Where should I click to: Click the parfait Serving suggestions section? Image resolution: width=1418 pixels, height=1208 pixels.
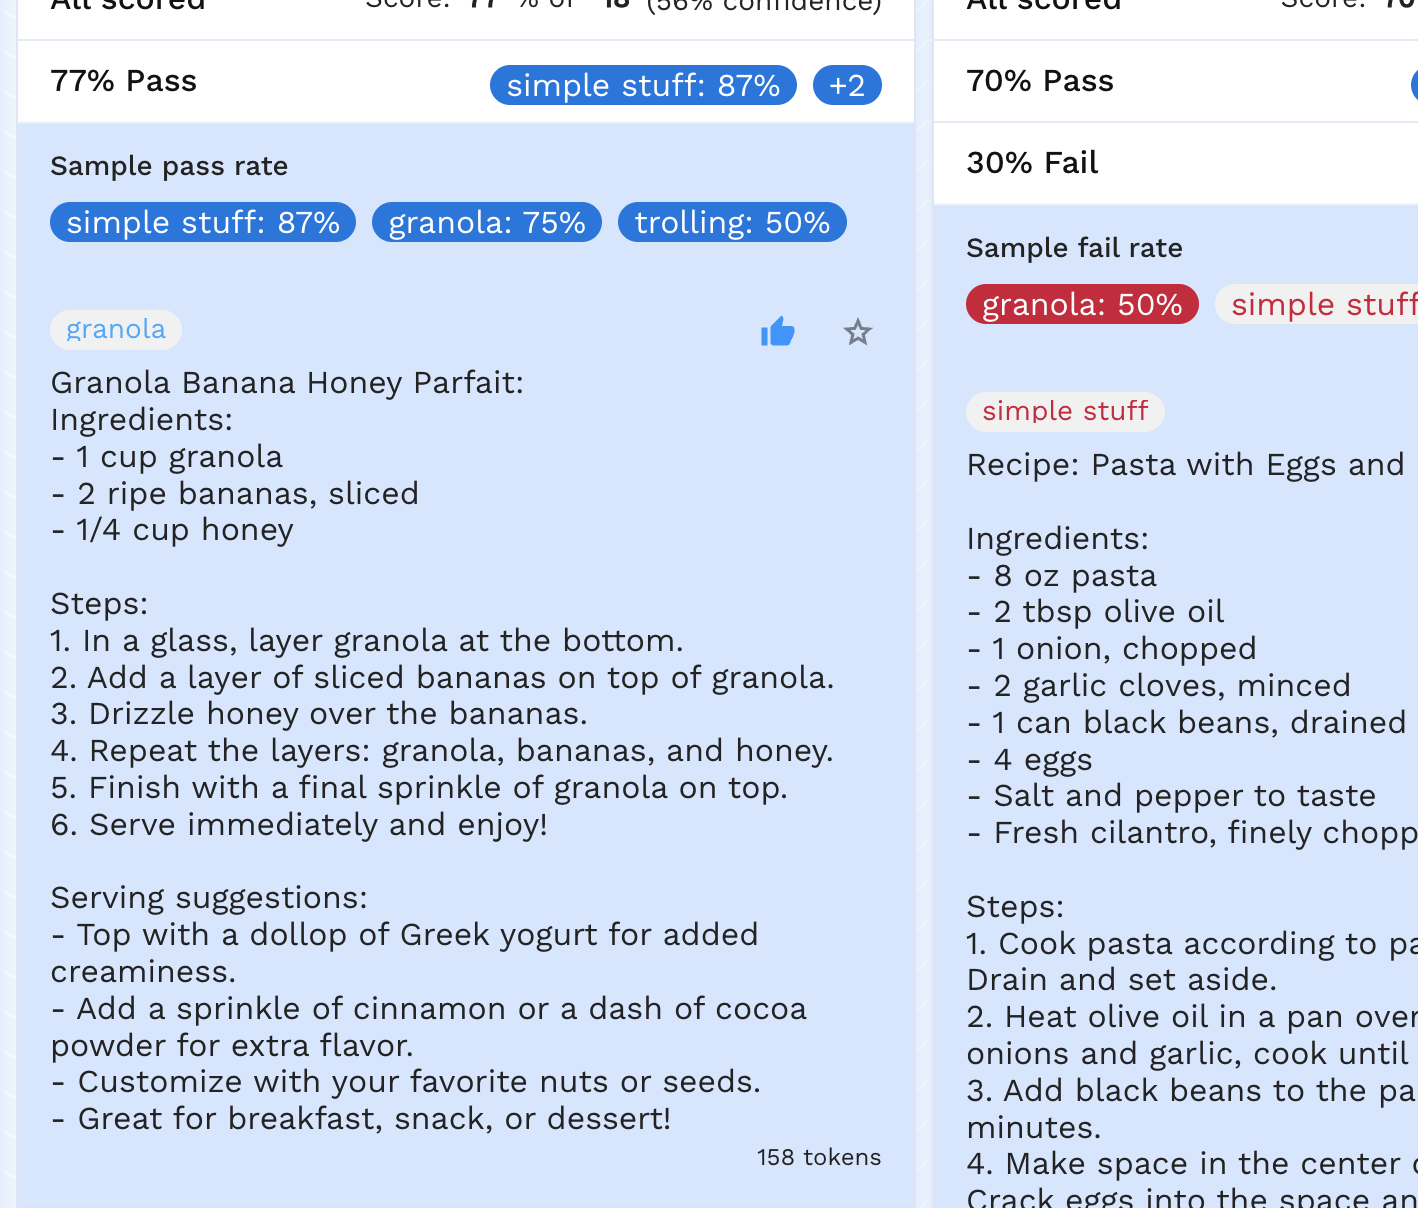209,898
